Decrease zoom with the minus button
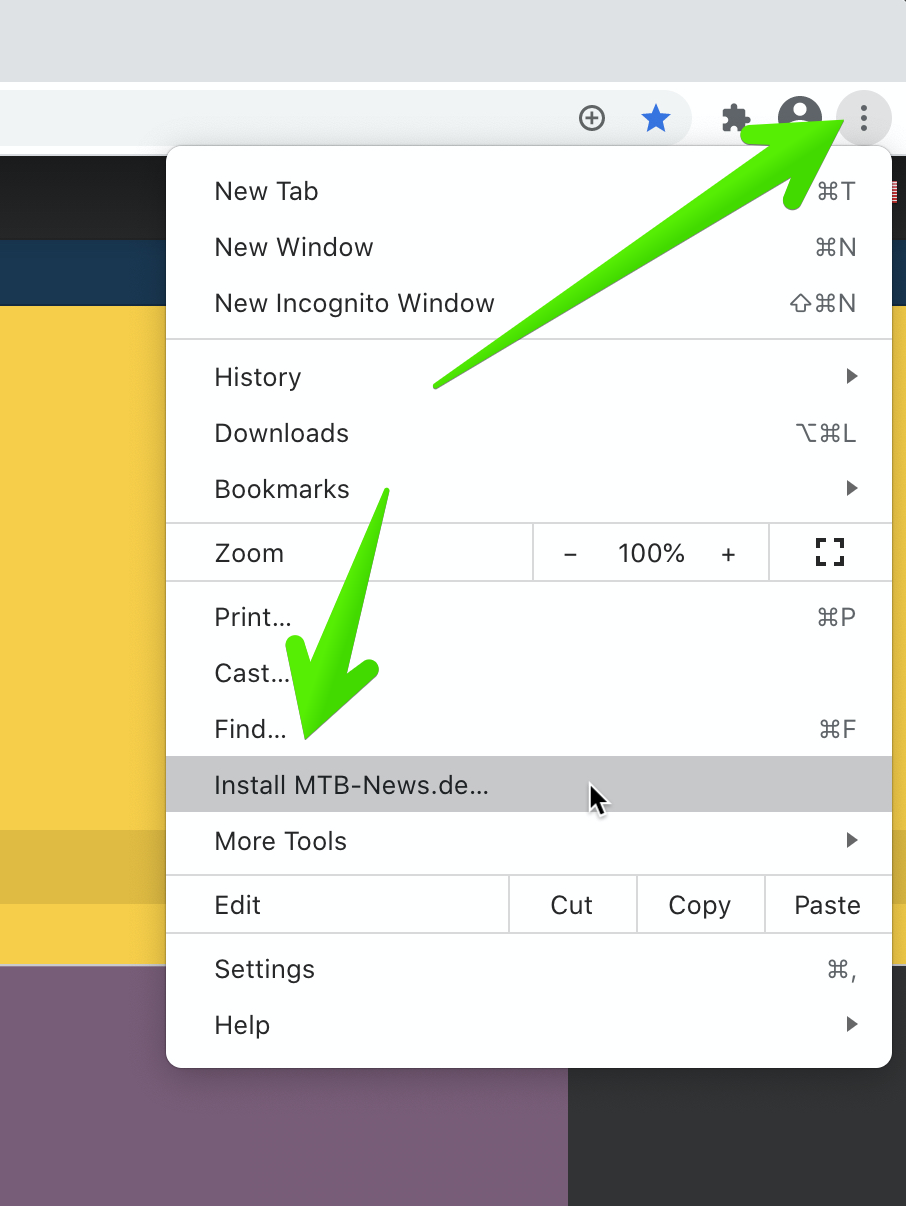Screen dimensions: 906x1206 coord(570,554)
